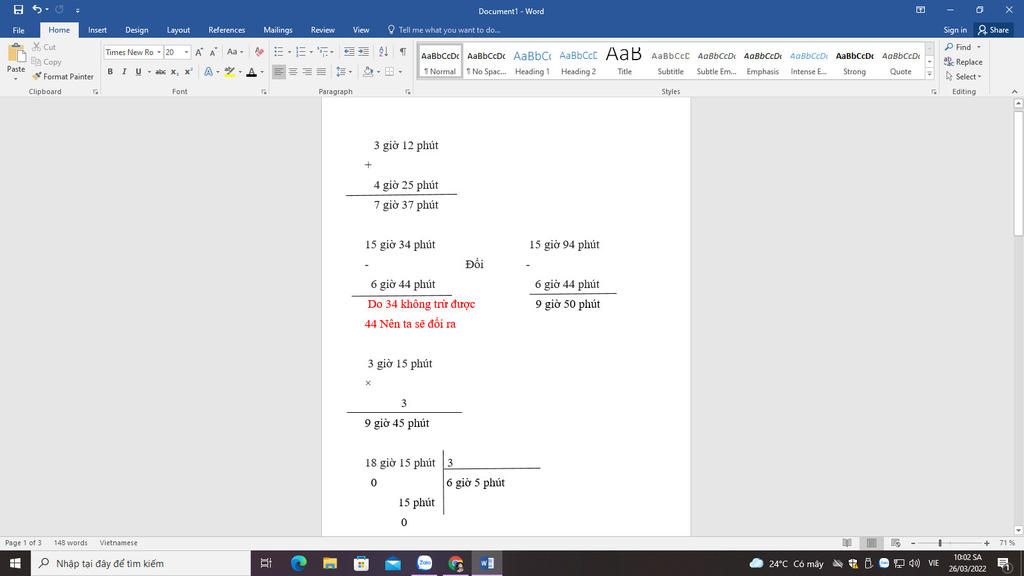Increase paragraph indent
This screenshot has width=1024, height=576.
click(364, 52)
